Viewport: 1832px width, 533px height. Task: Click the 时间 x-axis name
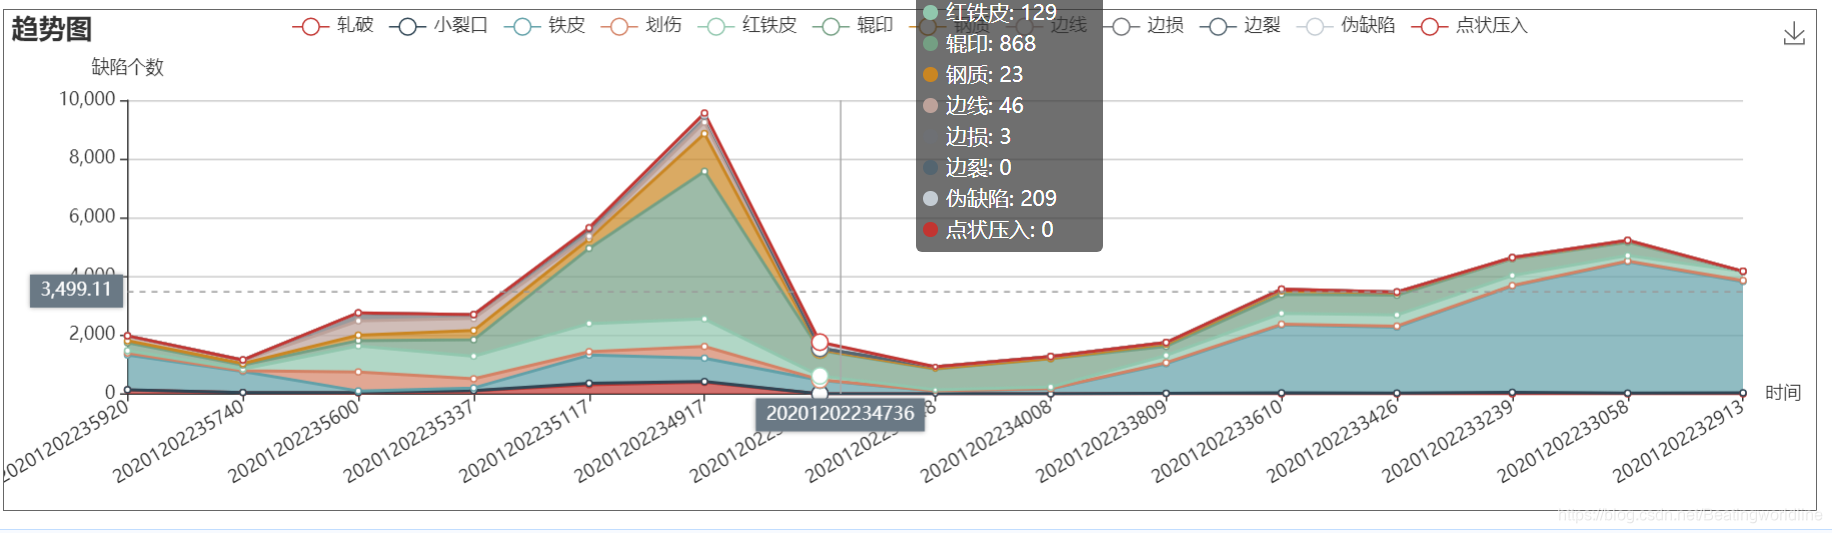coord(1783,393)
